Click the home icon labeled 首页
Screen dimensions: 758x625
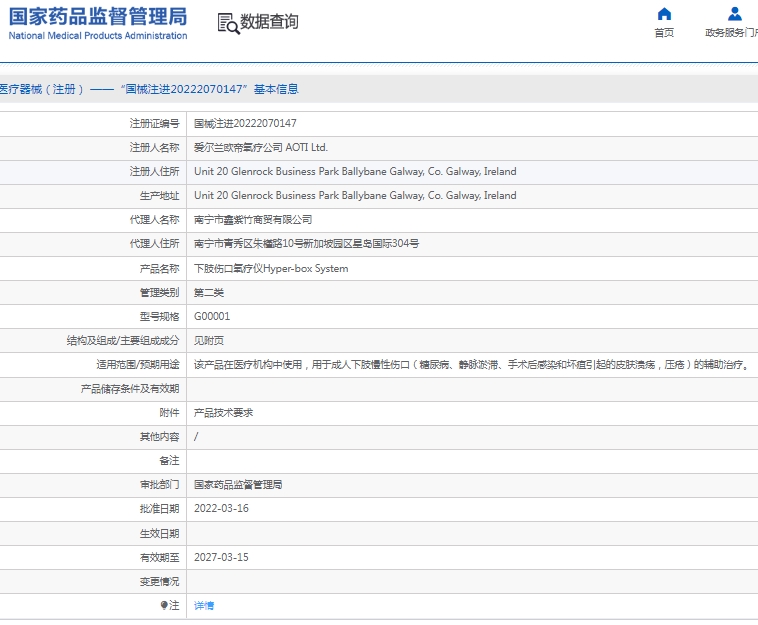click(664, 14)
